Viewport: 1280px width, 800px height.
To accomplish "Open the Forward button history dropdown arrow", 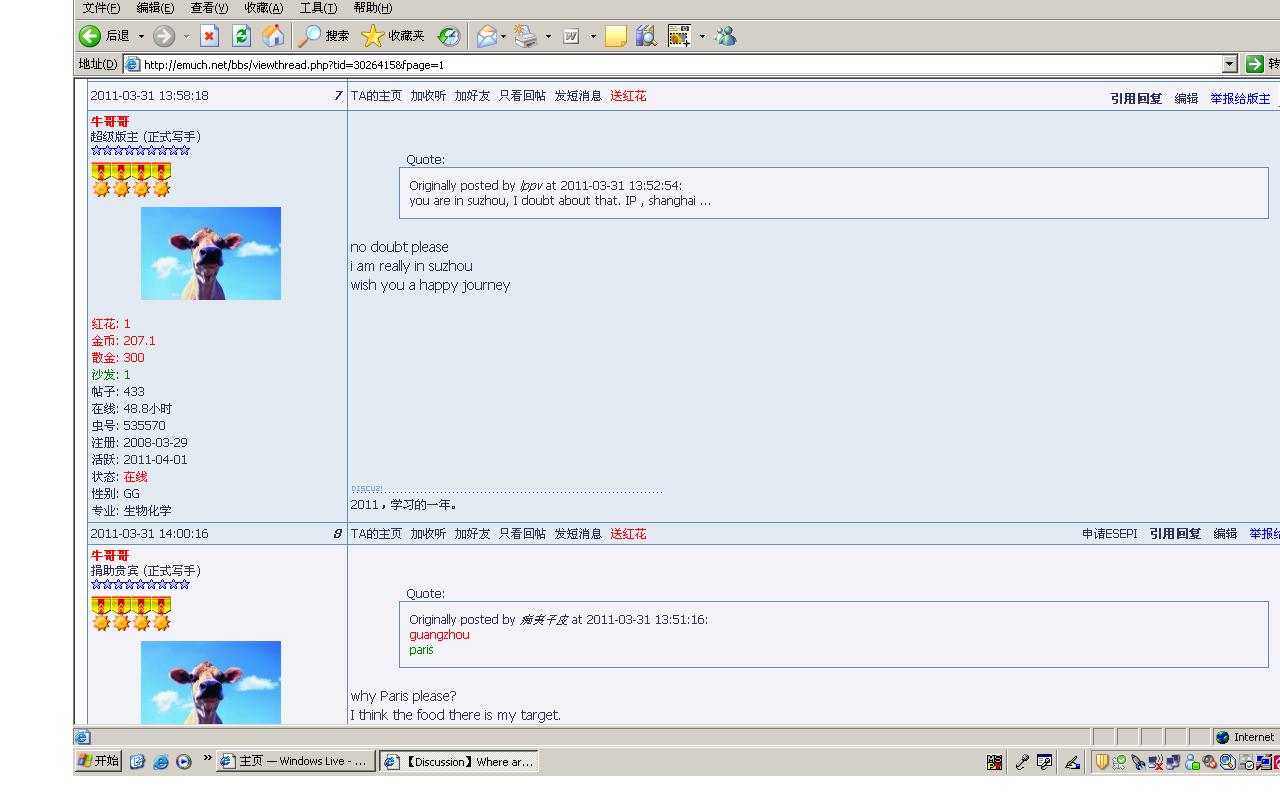I will (186, 36).
